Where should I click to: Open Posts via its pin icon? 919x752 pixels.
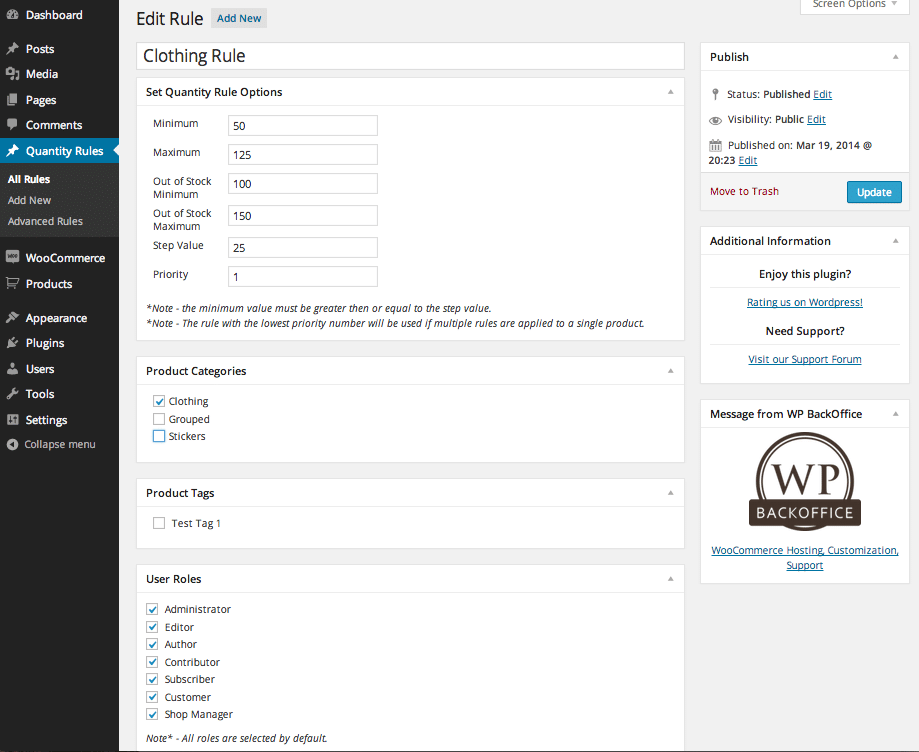12,49
